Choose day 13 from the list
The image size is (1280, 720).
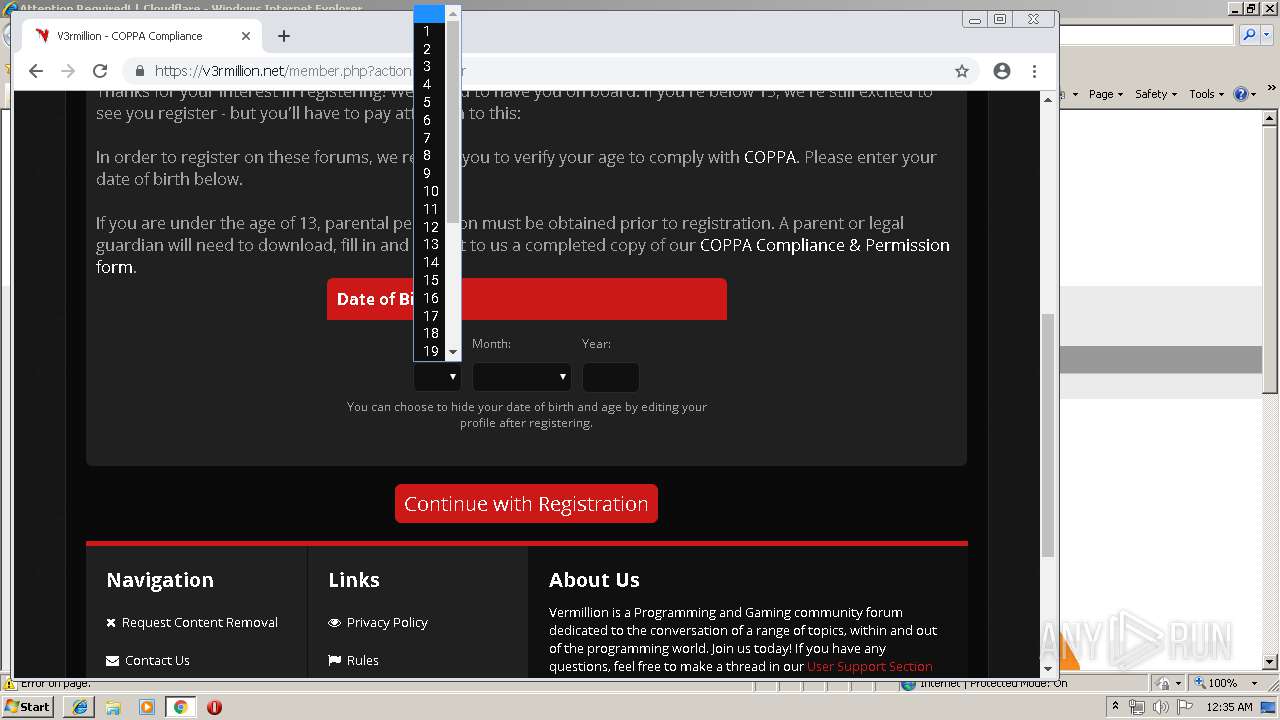pos(429,244)
